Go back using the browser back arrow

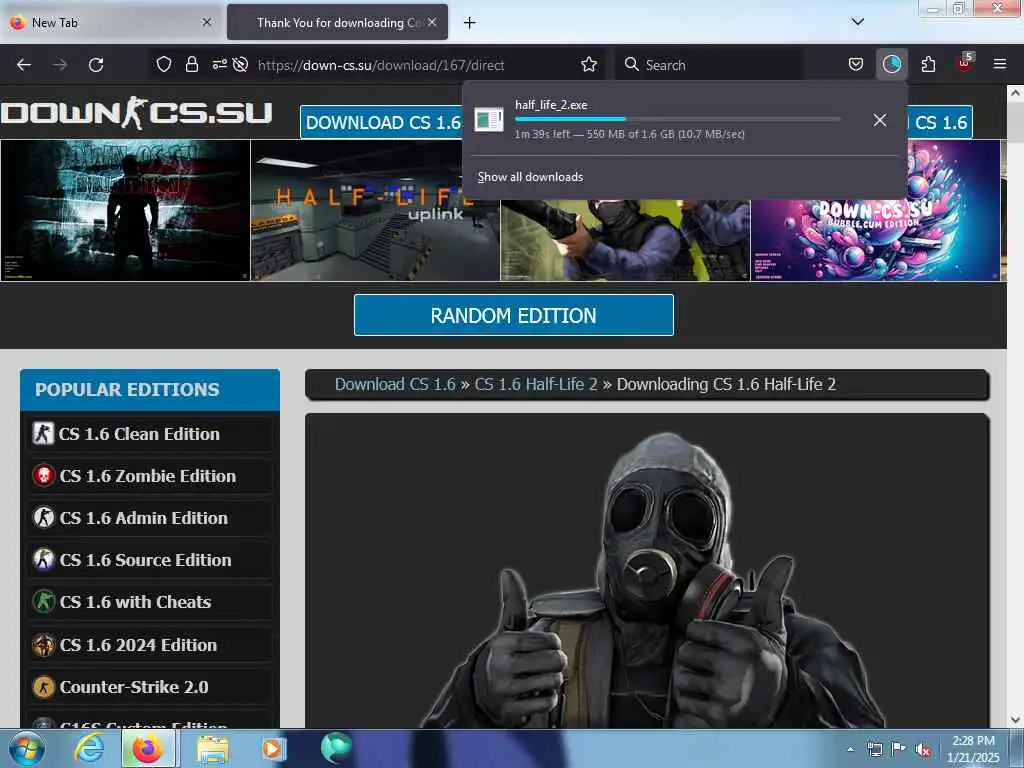24,65
